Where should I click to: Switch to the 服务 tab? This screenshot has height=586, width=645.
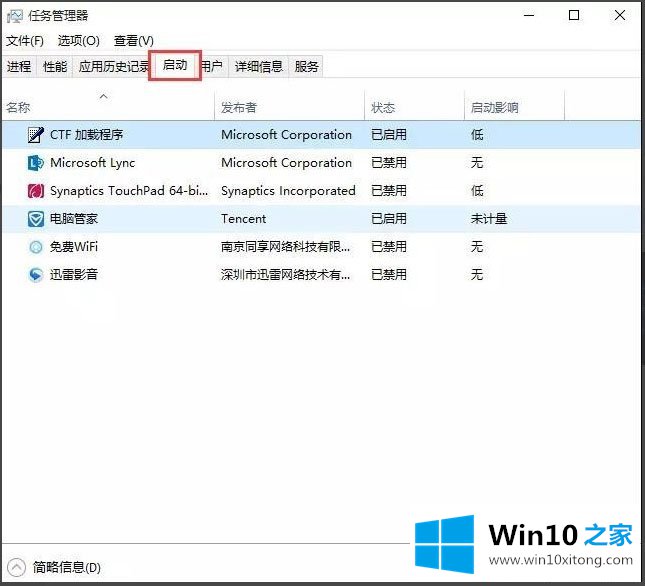click(306, 66)
